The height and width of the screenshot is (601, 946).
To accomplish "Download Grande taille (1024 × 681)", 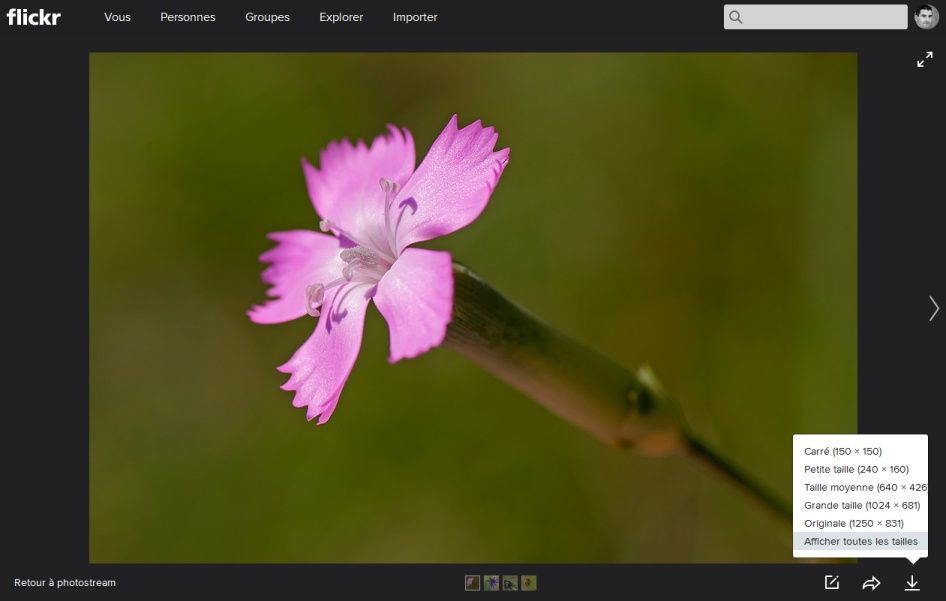I will point(862,505).
